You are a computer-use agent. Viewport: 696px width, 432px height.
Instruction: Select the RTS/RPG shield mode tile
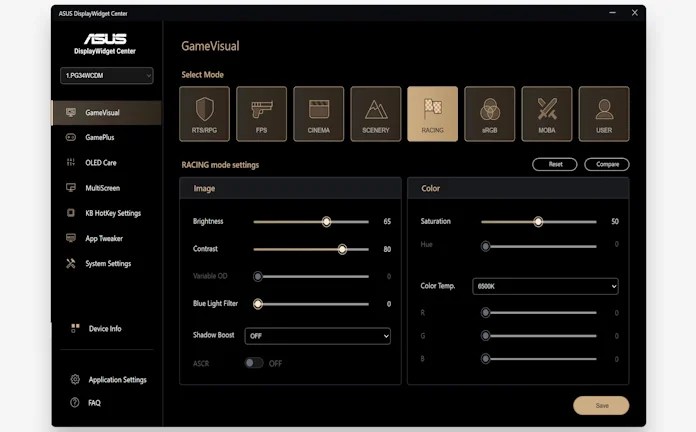tap(204, 114)
